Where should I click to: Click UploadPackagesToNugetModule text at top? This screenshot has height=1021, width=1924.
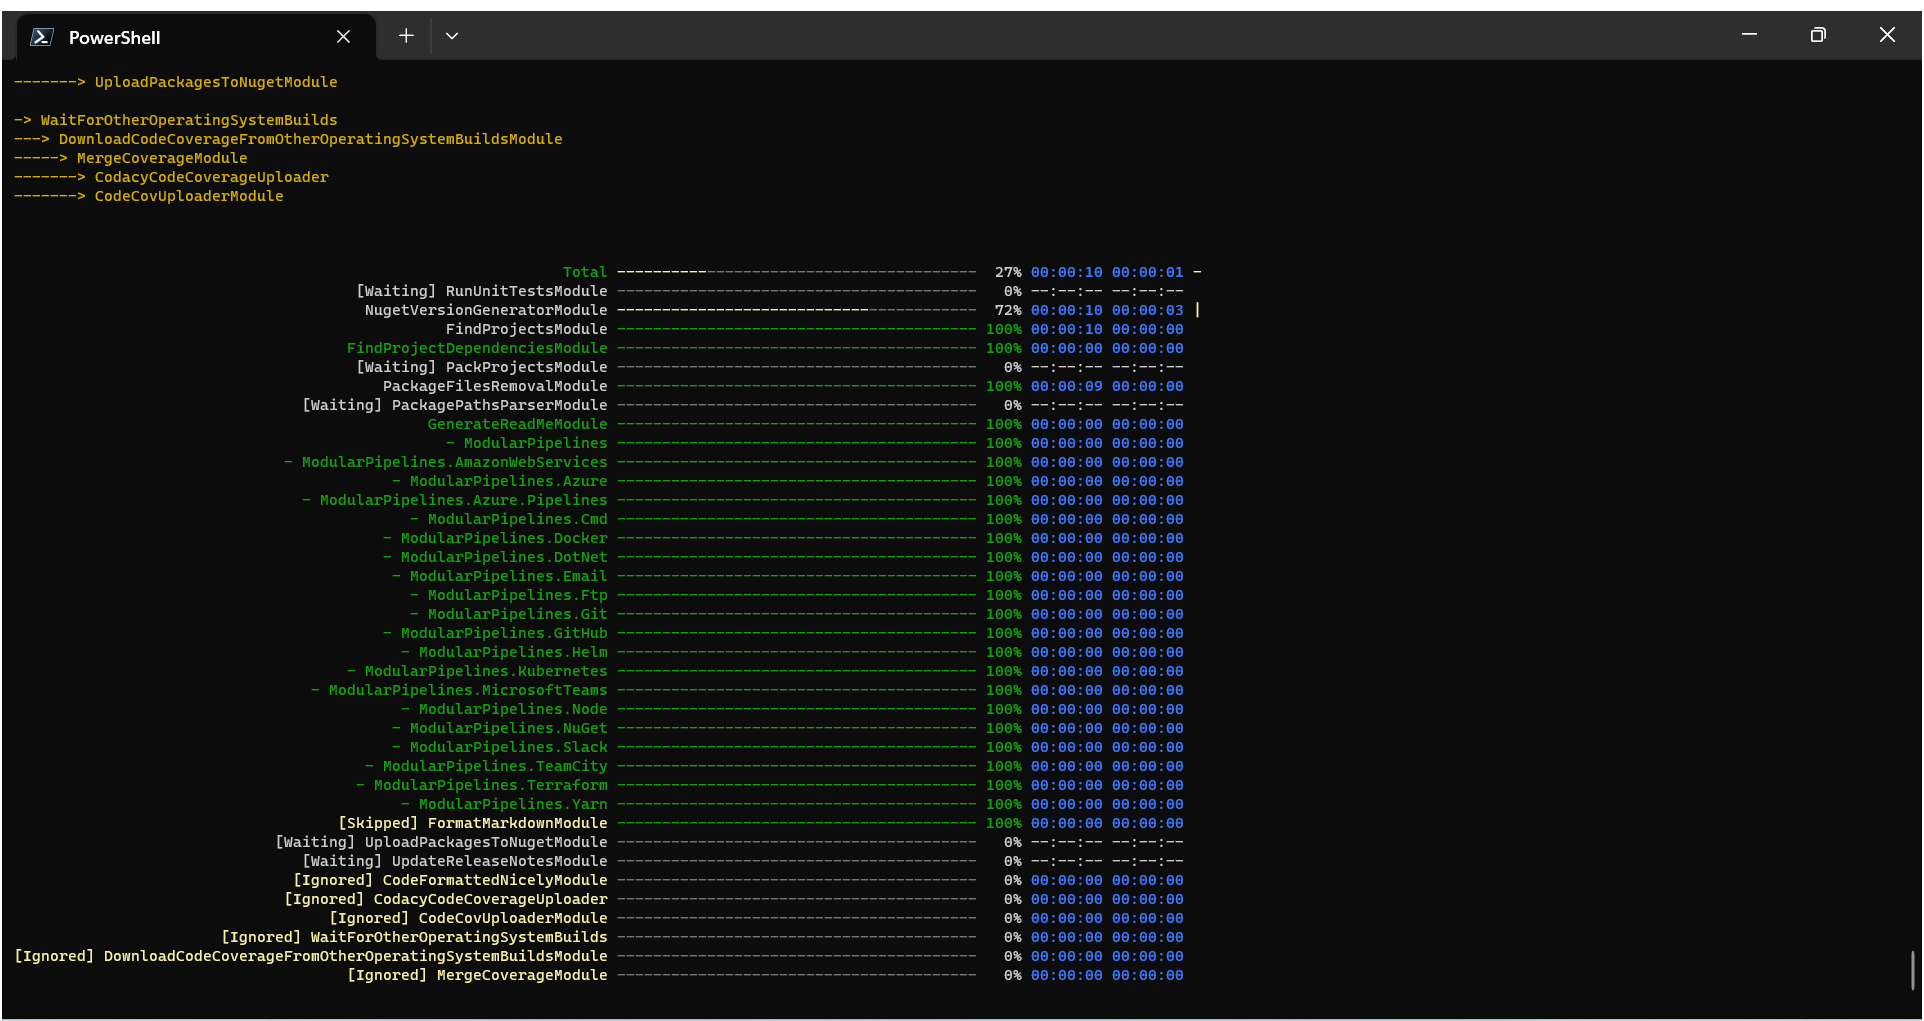click(x=216, y=82)
